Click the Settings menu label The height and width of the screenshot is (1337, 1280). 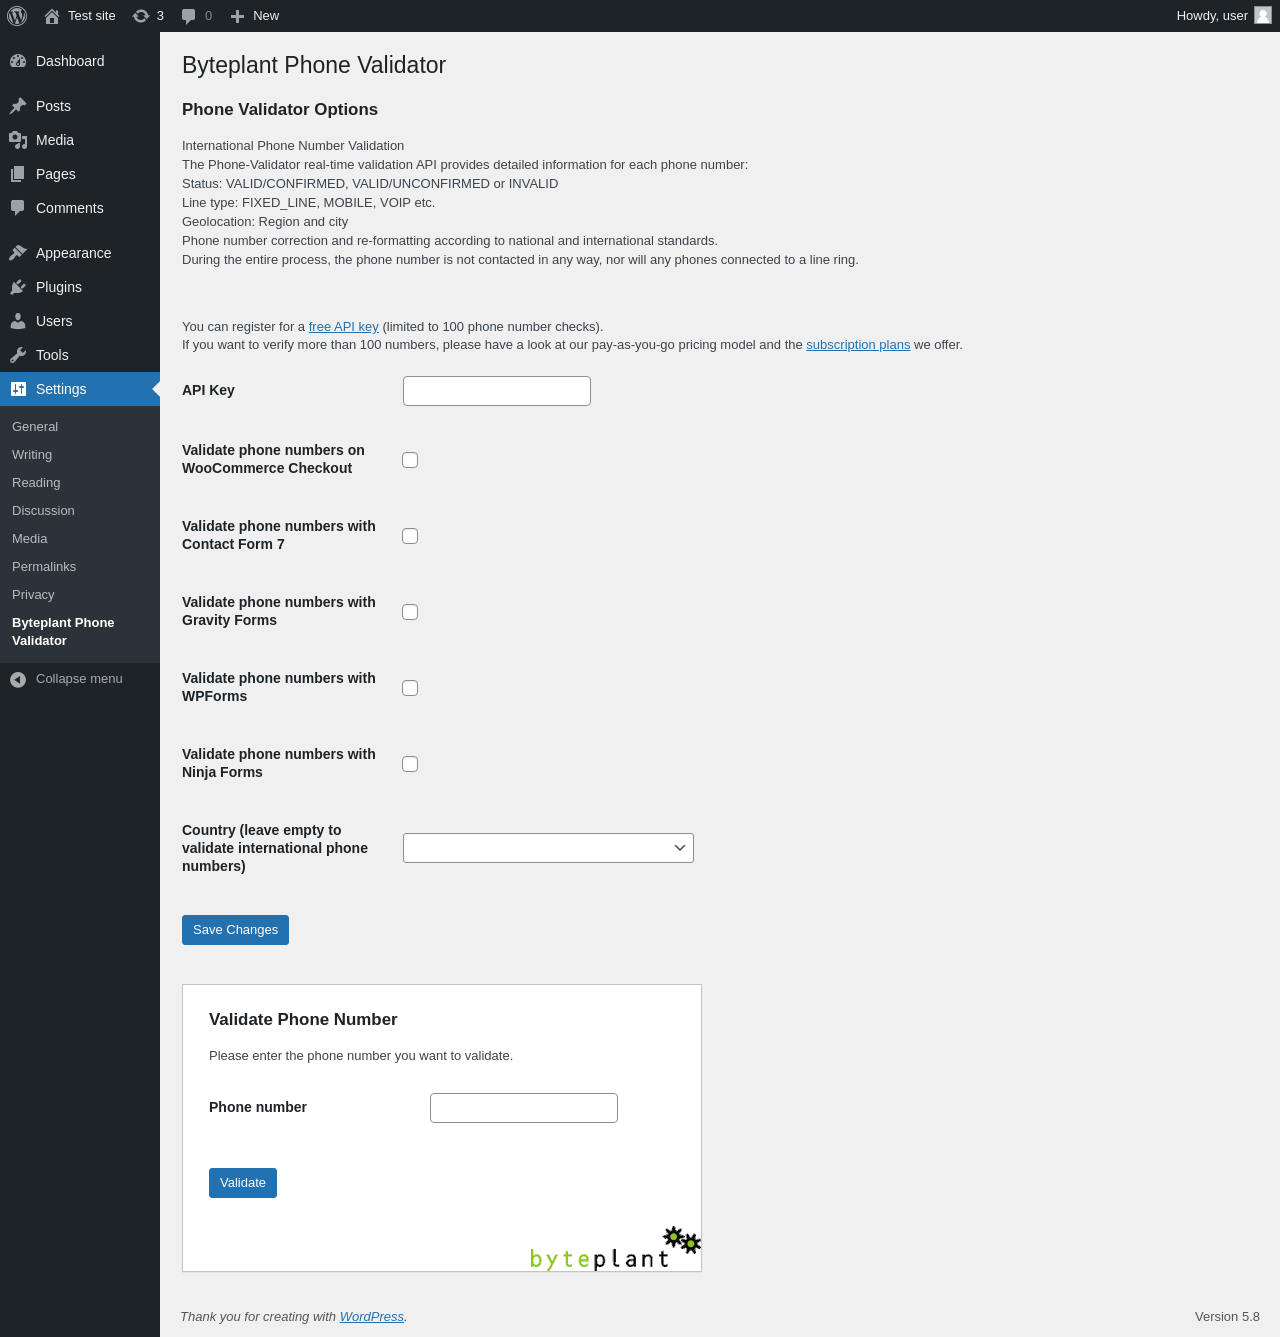tap(61, 389)
